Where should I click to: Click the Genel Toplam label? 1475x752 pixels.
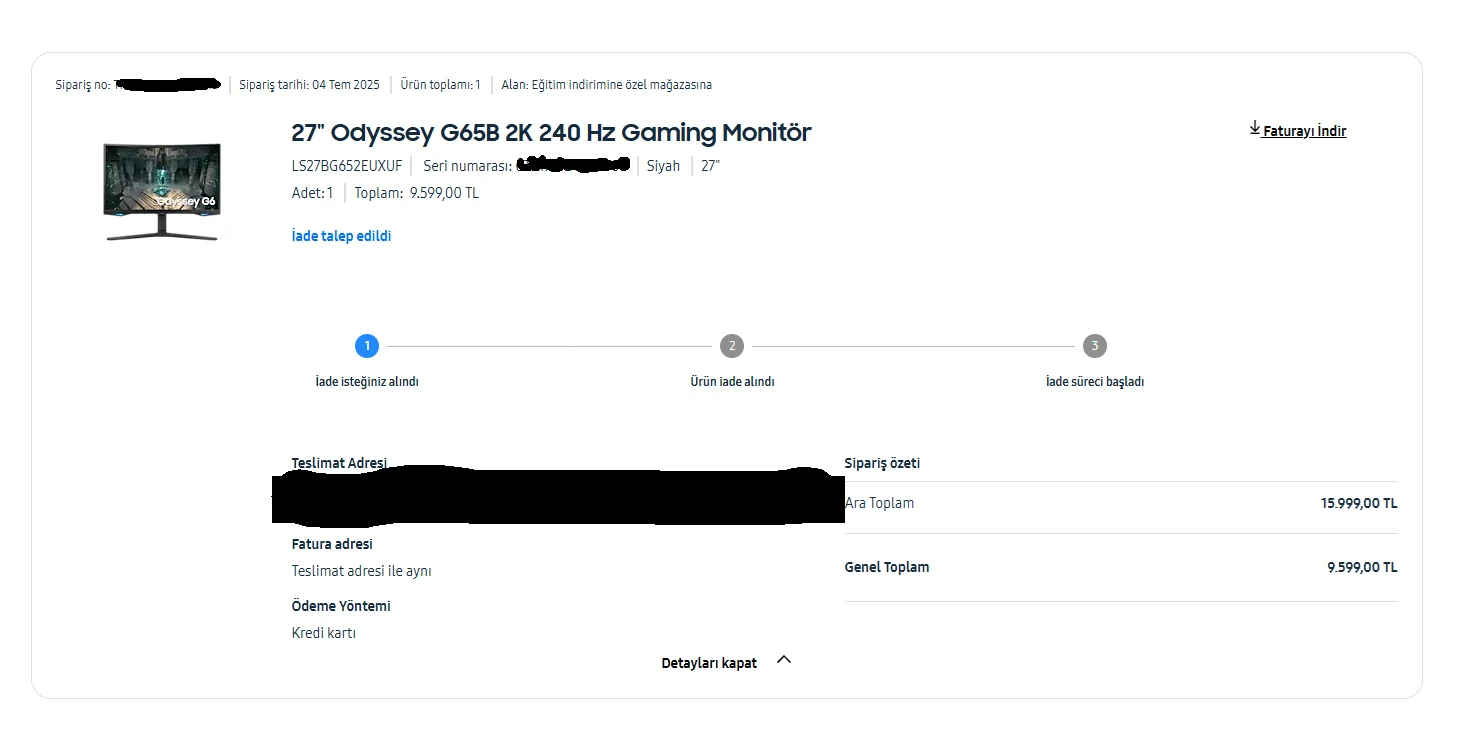coord(887,567)
